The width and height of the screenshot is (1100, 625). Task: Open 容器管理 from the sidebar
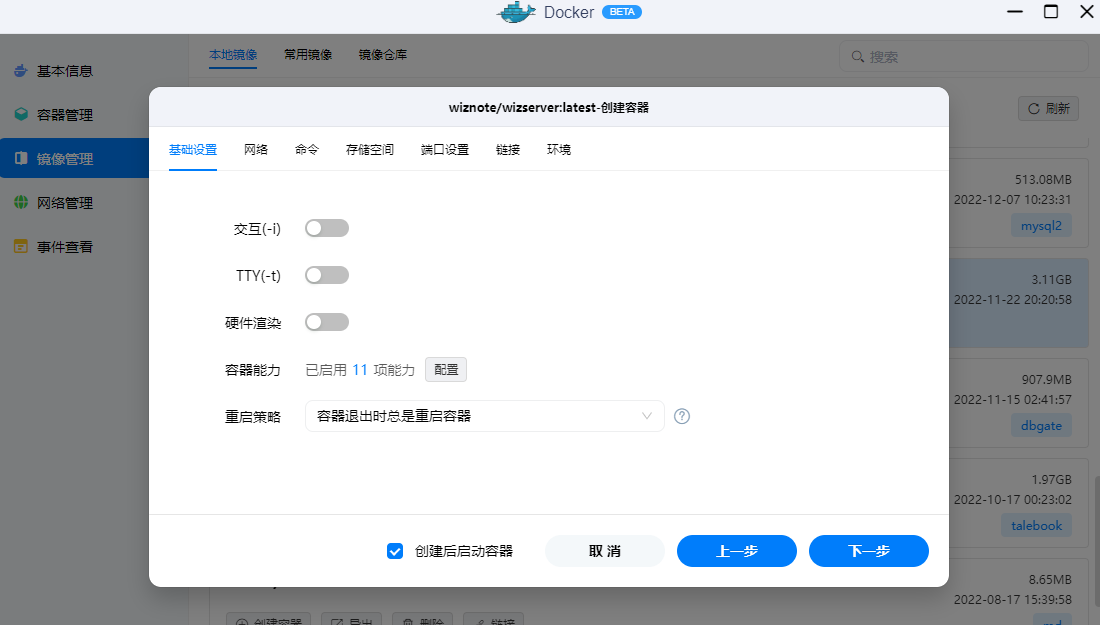[x=62, y=114]
